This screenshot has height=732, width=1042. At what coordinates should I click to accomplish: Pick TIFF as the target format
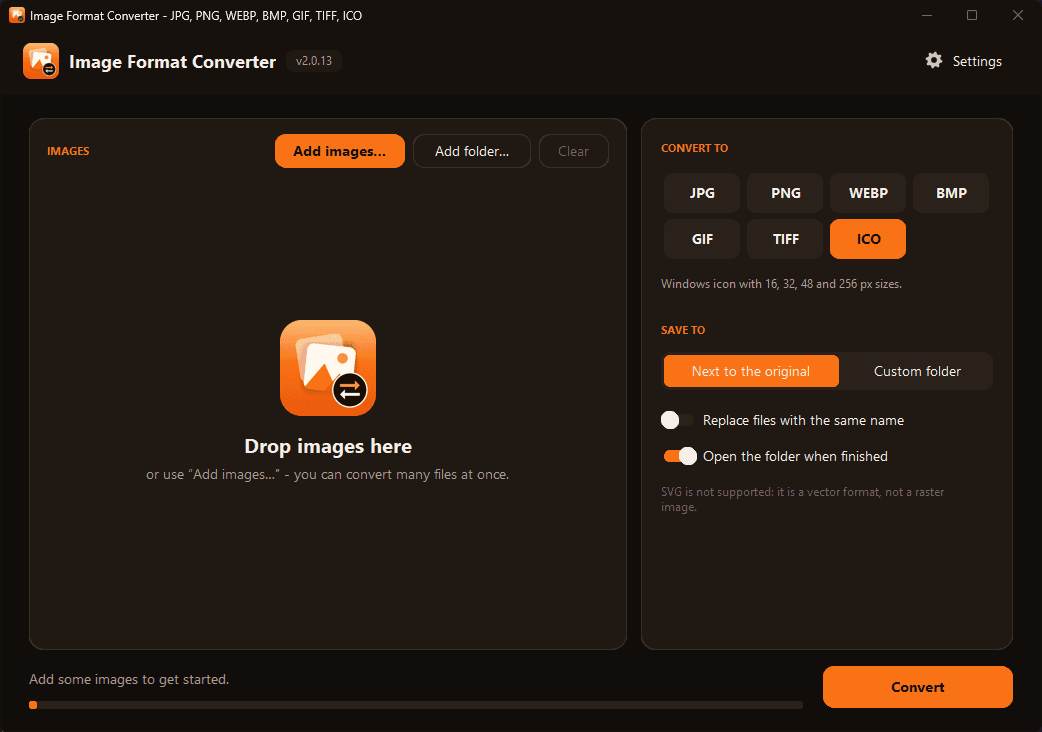point(785,239)
